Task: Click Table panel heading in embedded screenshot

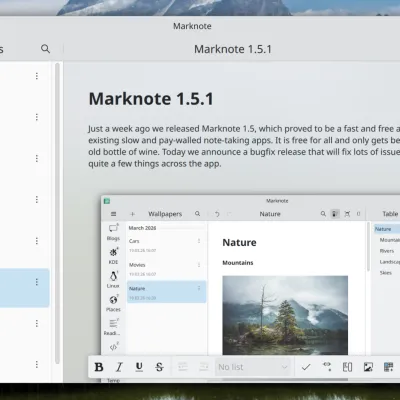Action: (x=390, y=214)
